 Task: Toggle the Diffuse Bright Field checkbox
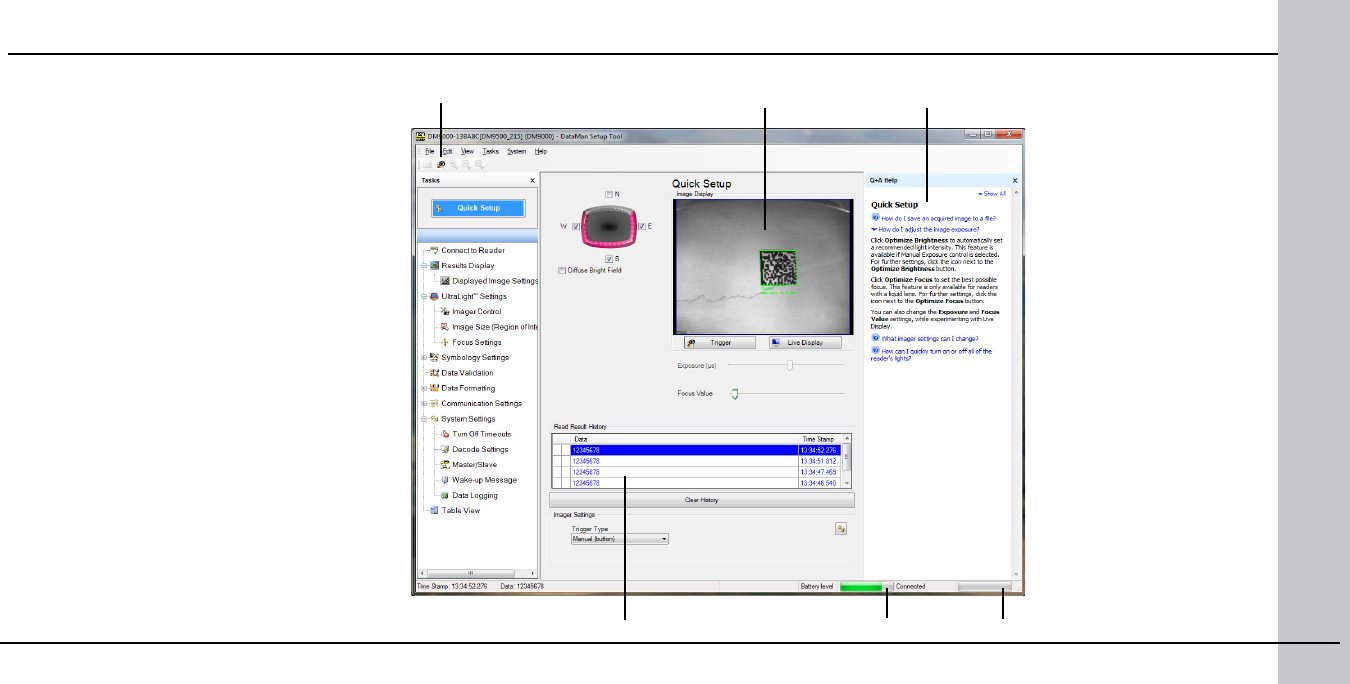(562, 270)
